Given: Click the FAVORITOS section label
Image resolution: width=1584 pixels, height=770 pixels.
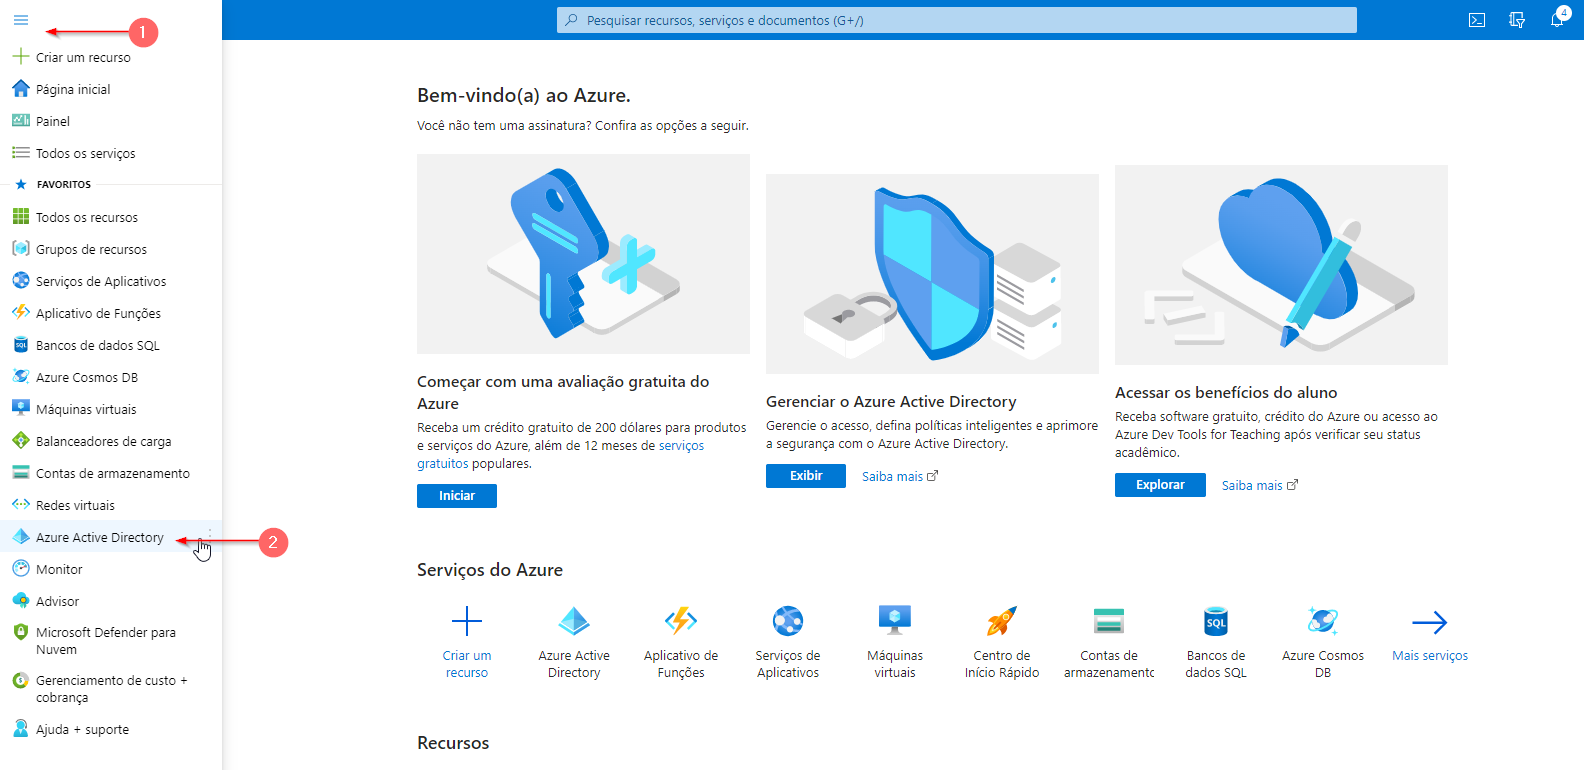Looking at the screenshot, I should tap(64, 185).
